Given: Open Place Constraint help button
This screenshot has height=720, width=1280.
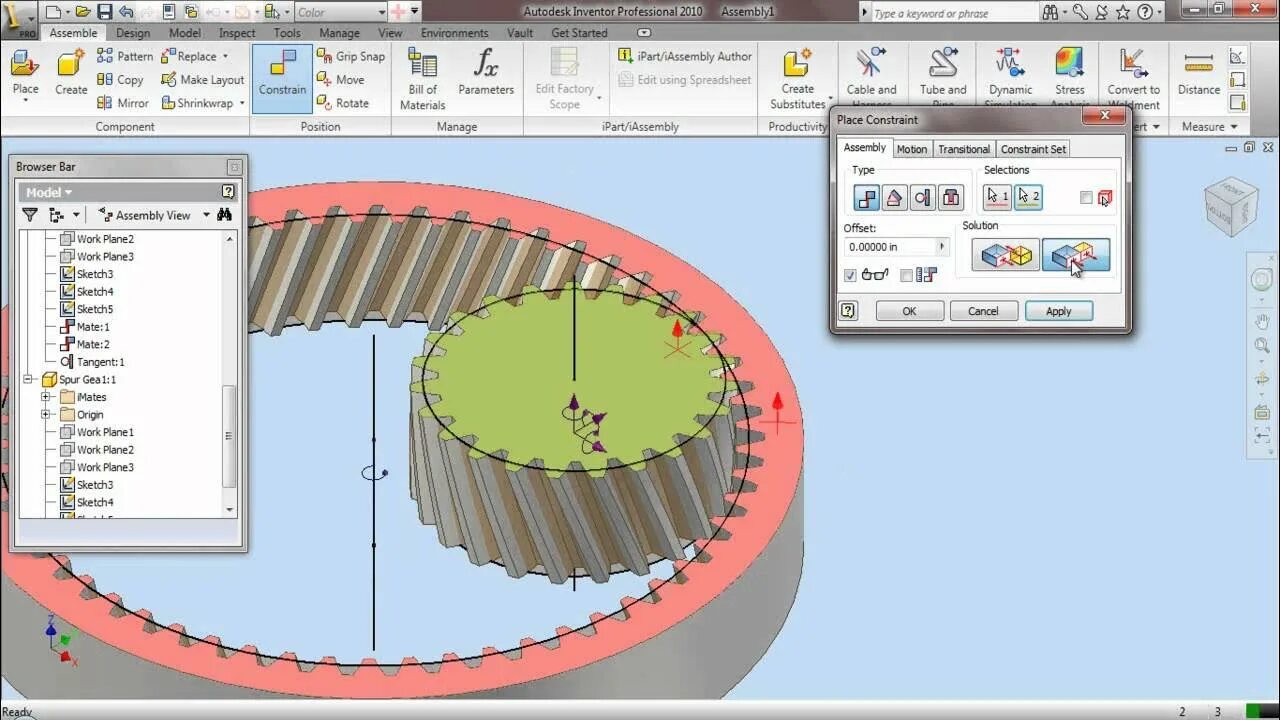Looking at the screenshot, I should coord(848,311).
